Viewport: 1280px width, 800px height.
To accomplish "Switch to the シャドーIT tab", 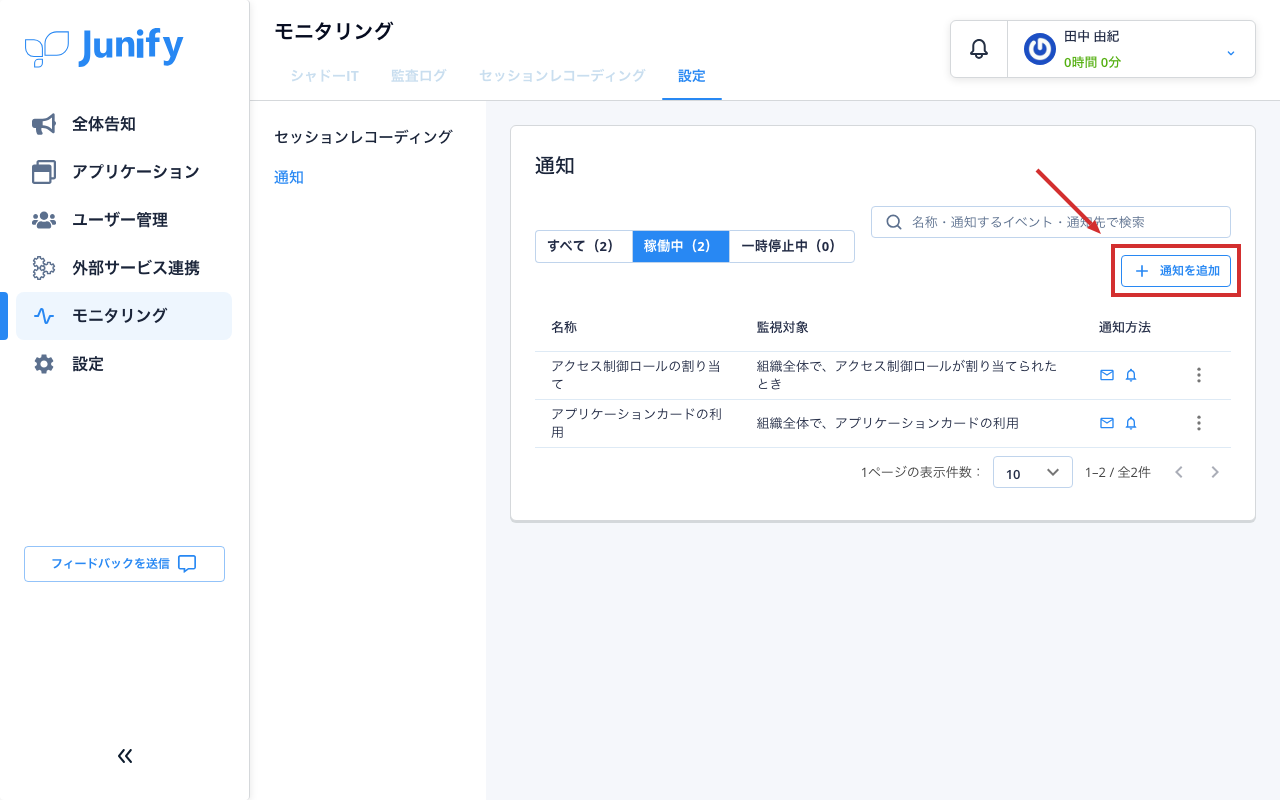I will coord(325,76).
